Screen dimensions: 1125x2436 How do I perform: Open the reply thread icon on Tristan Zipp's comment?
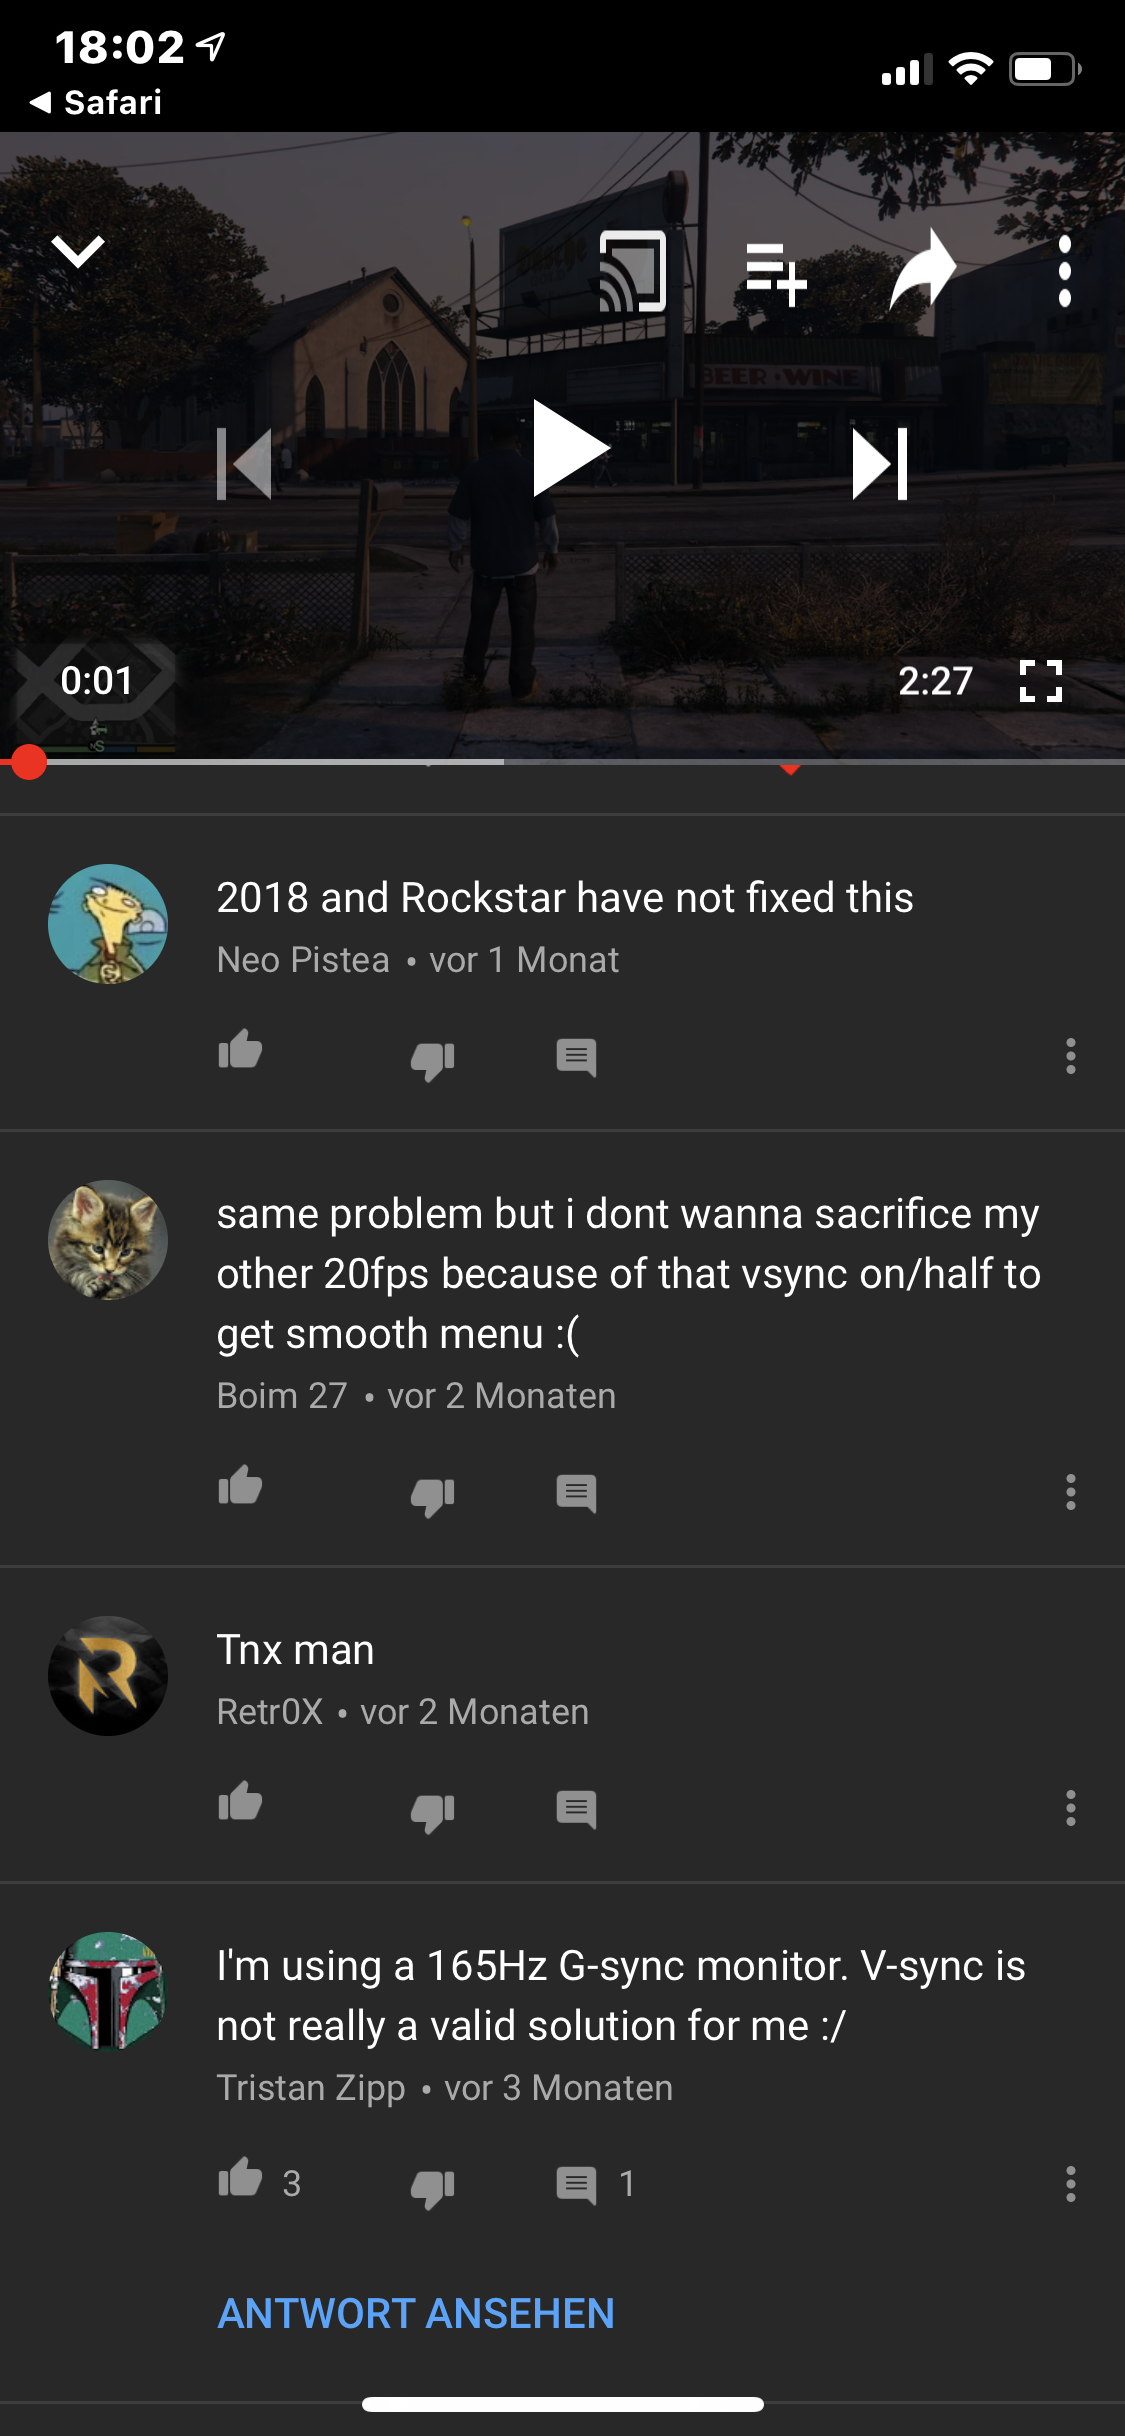coord(576,2186)
